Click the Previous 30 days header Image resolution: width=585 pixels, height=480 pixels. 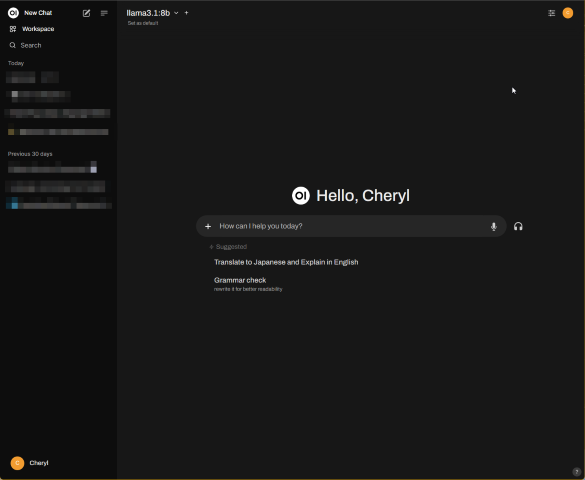pyautogui.click(x=30, y=154)
